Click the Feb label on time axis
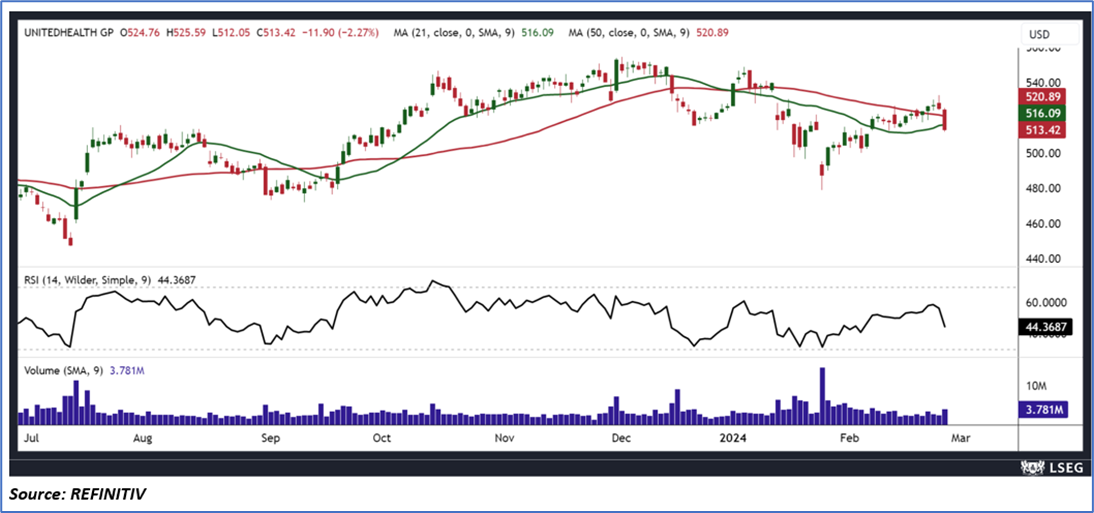 coord(848,438)
